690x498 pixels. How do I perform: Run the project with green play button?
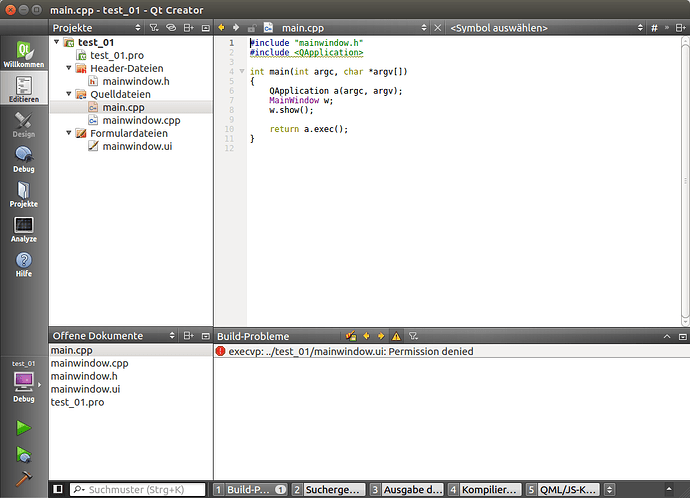(x=23, y=428)
